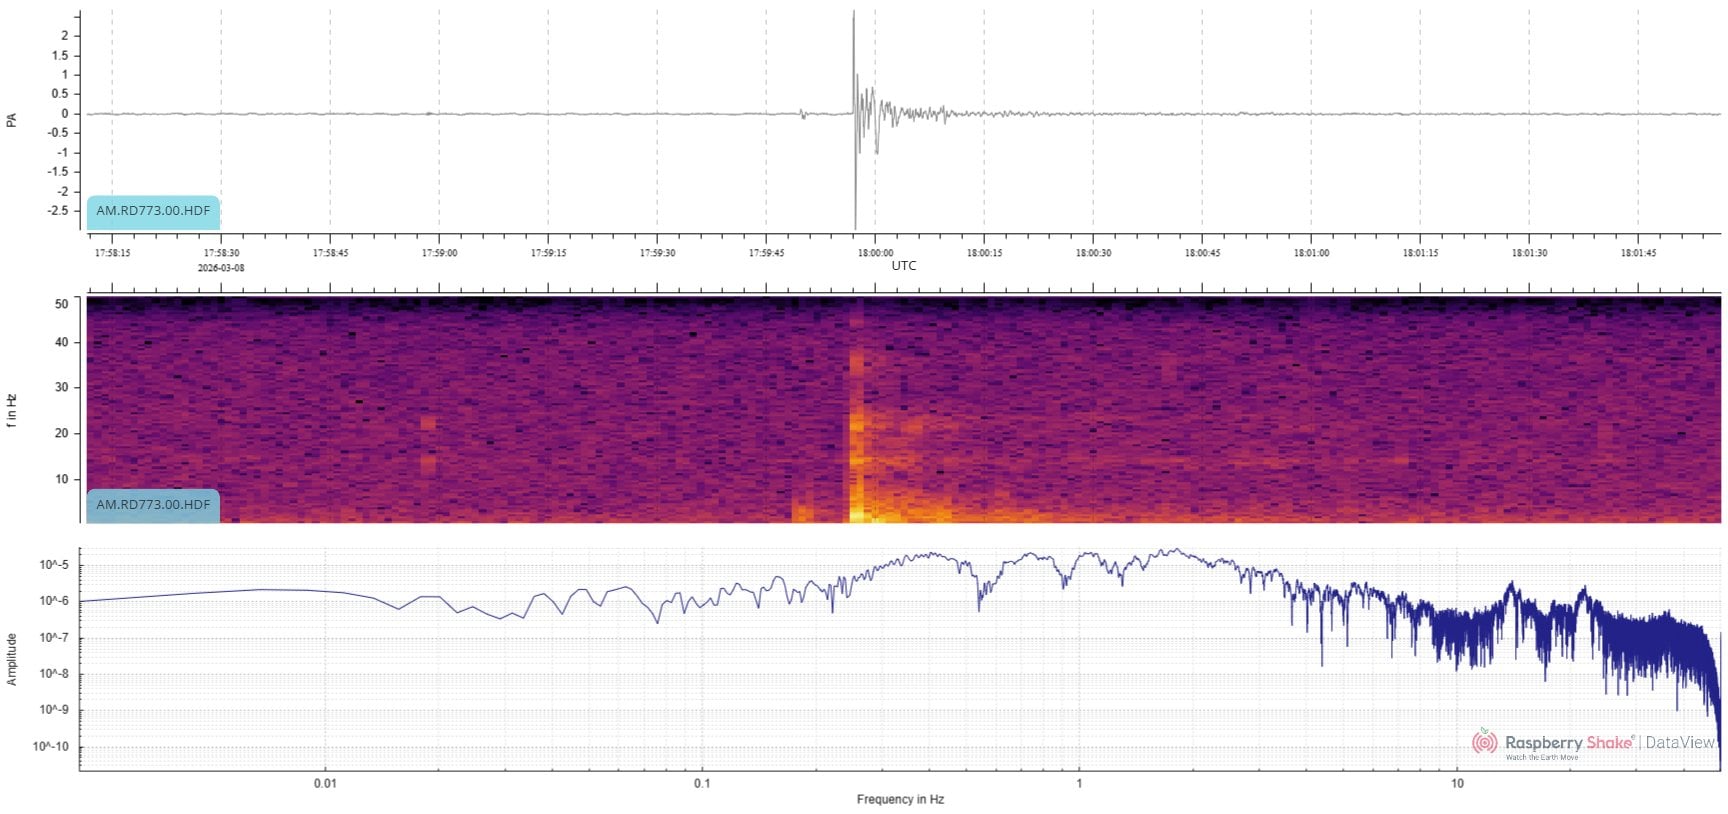Select the 18:00:45 time tick label

click(1202, 253)
